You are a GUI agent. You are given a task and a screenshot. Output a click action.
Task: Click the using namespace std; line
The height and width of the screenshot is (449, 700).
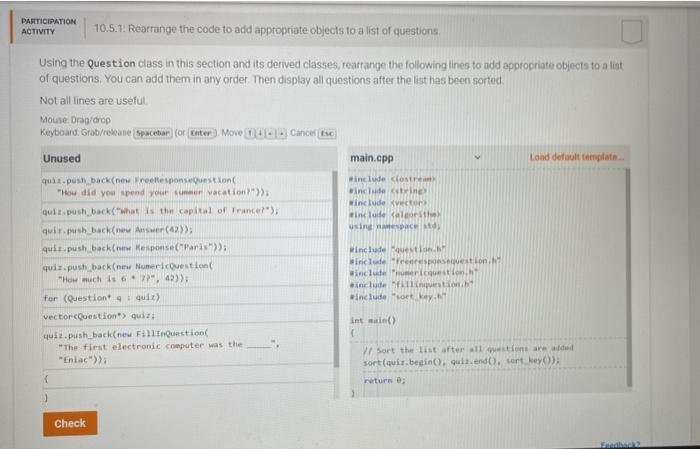395,226
